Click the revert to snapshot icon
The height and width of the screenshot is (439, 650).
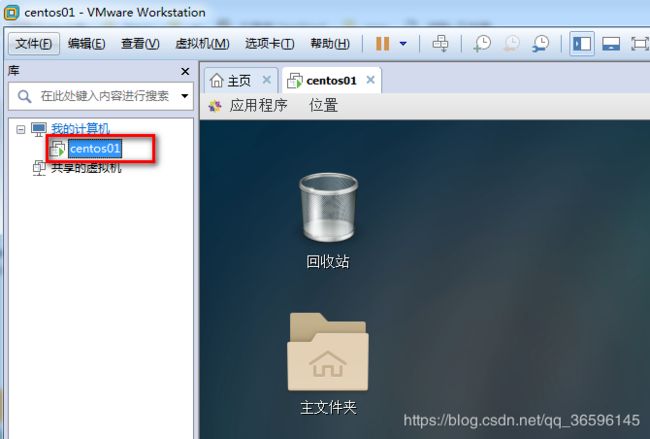(x=512, y=44)
